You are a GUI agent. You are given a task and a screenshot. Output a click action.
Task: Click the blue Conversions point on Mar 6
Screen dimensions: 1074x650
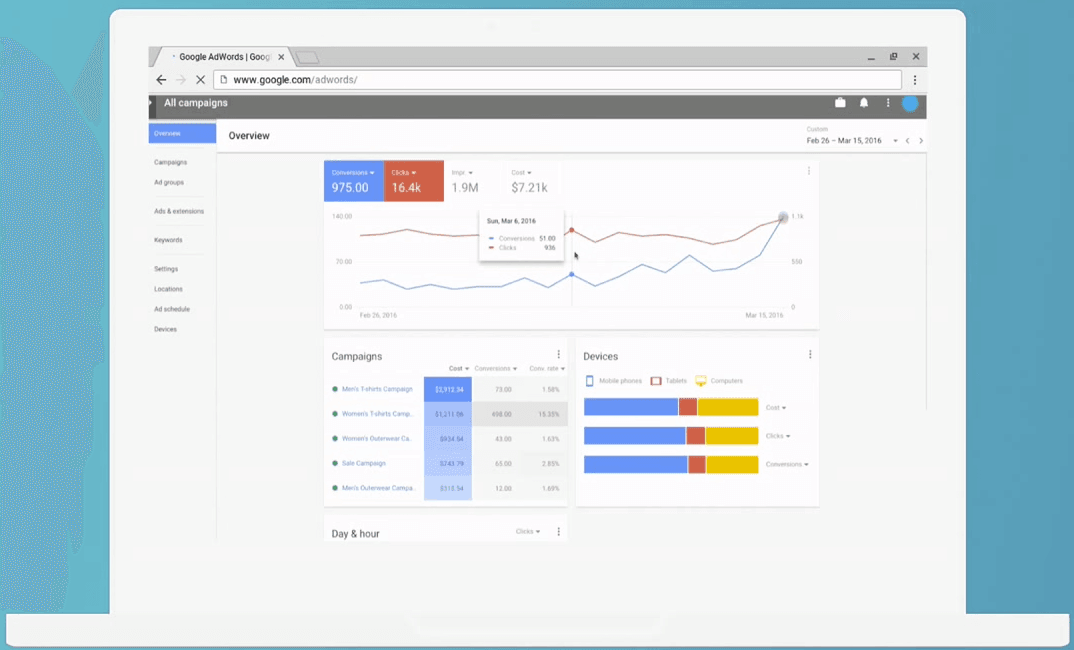tap(572, 275)
